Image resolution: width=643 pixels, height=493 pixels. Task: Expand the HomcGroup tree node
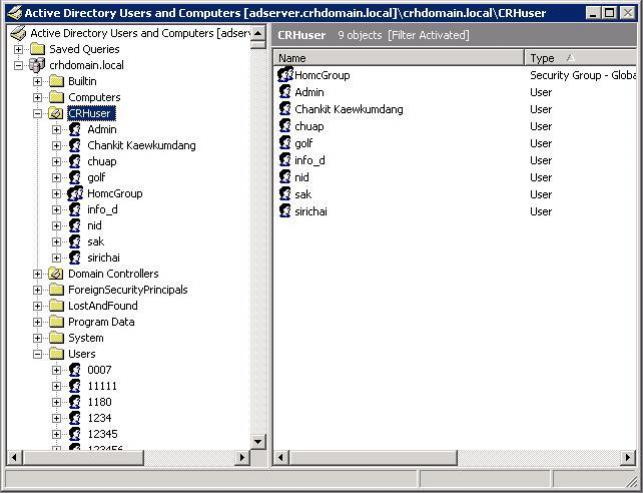coord(56,194)
